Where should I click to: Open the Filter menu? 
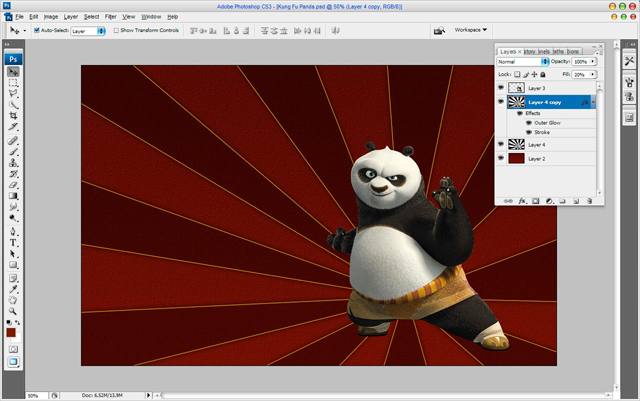click(x=111, y=17)
